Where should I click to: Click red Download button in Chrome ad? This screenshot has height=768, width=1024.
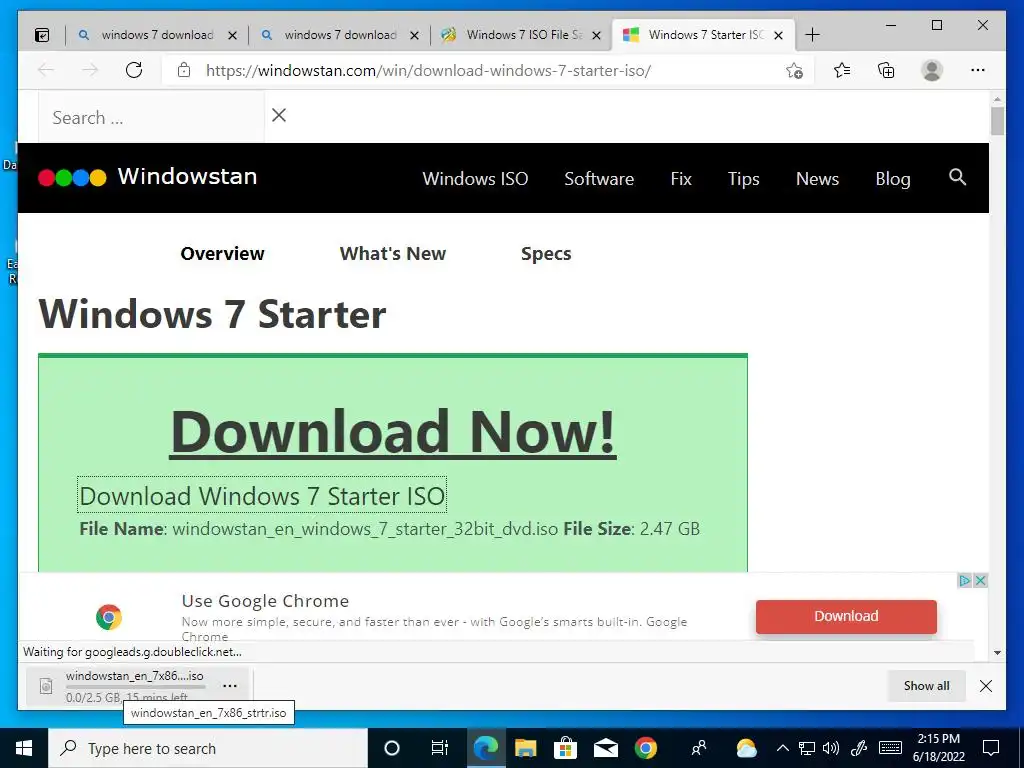click(x=846, y=616)
